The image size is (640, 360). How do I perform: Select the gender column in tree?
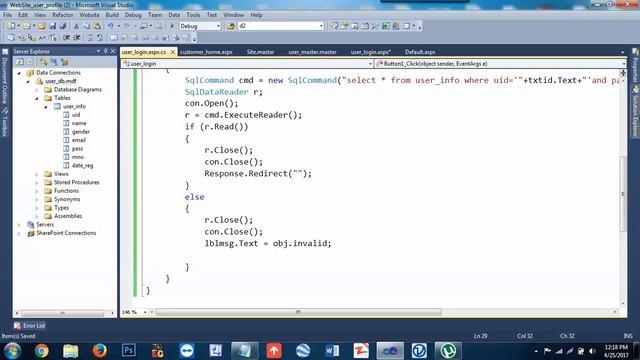pos(80,132)
